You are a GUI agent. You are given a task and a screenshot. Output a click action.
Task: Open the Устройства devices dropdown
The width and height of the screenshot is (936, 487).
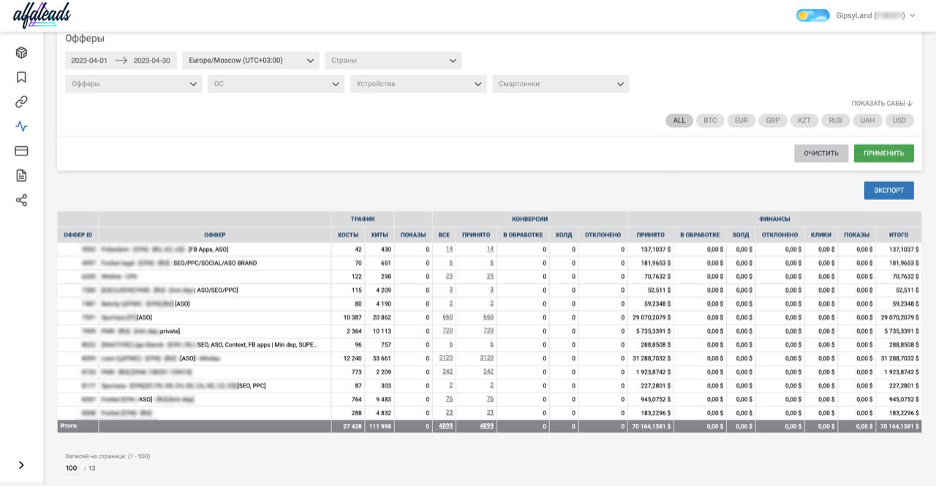418,84
